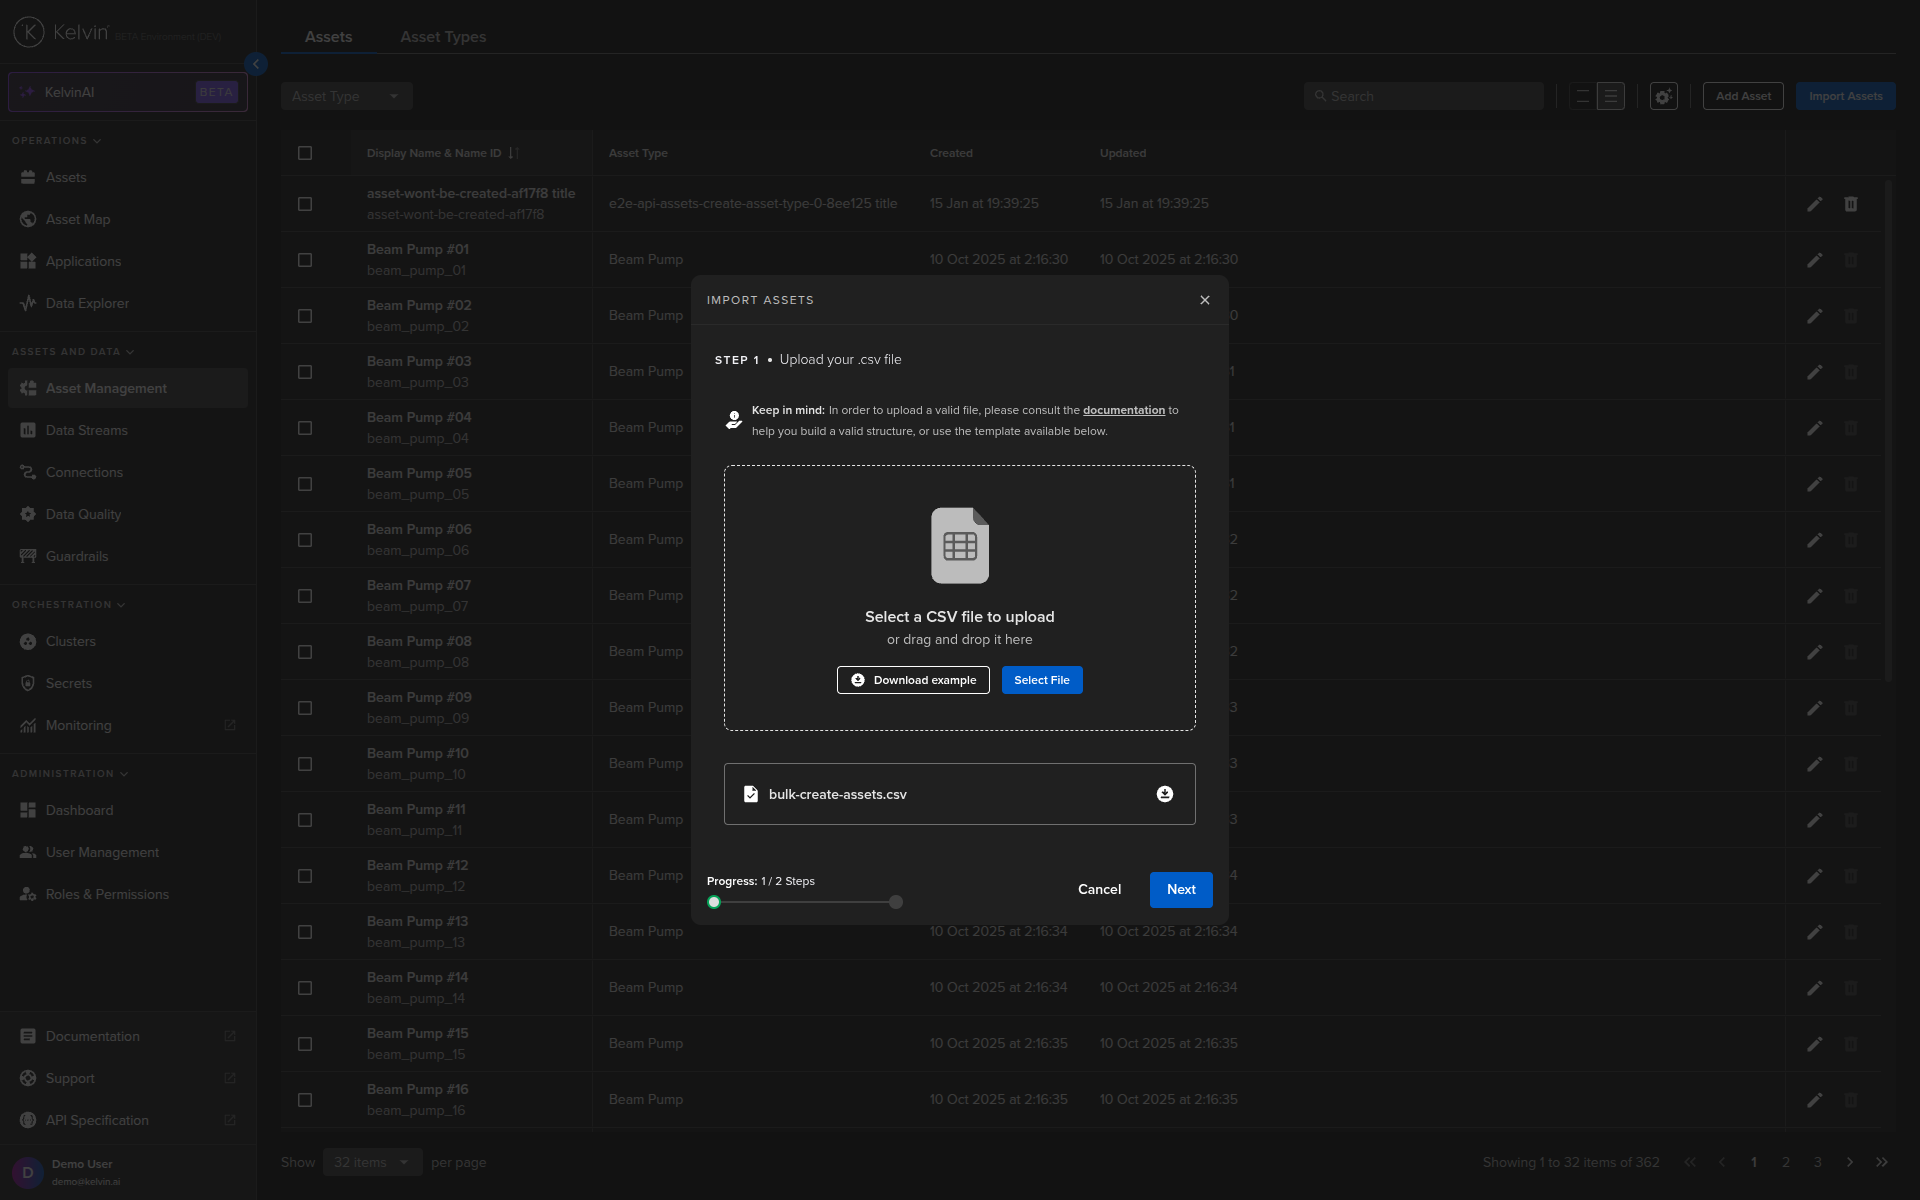The width and height of the screenshot is (1920, 1200).
Task: Close the Import Assets dialog
Action: coord(1205,300)
